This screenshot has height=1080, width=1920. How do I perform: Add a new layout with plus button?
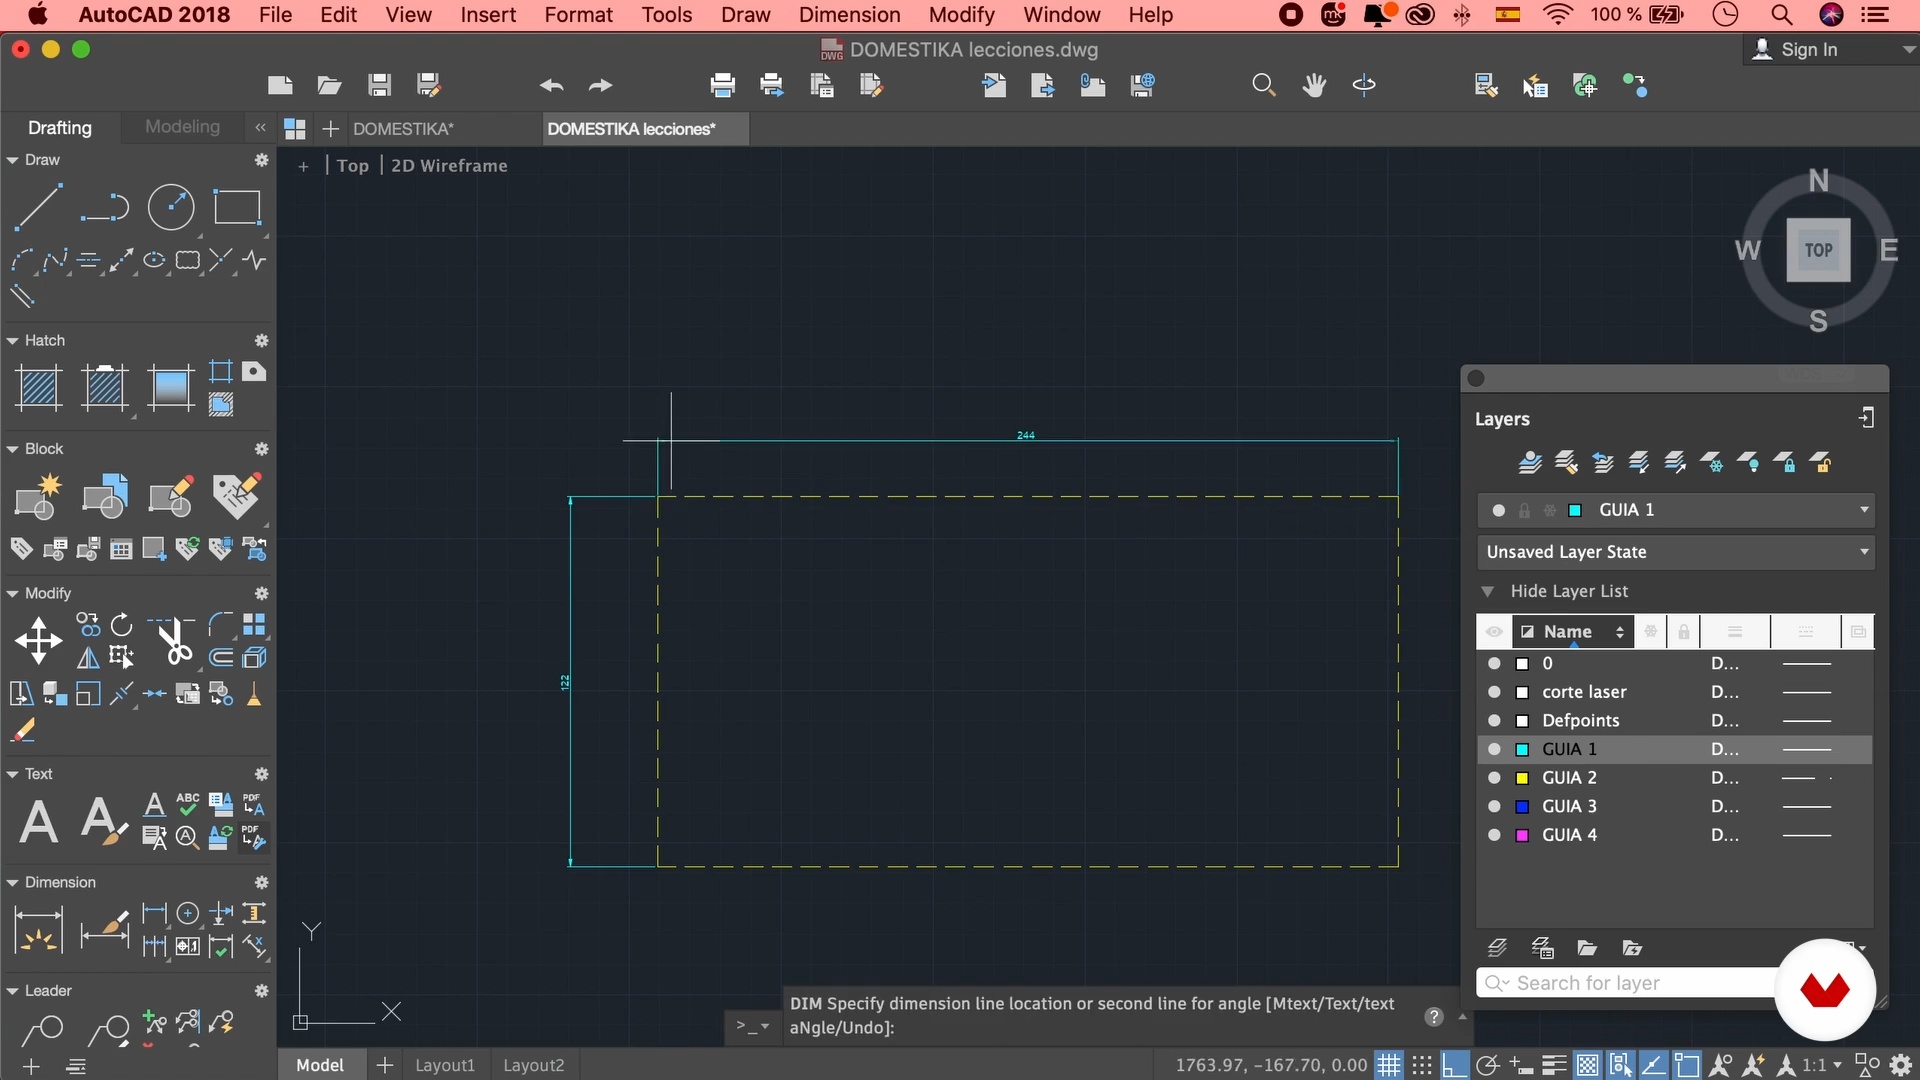tap(384, 1065)
